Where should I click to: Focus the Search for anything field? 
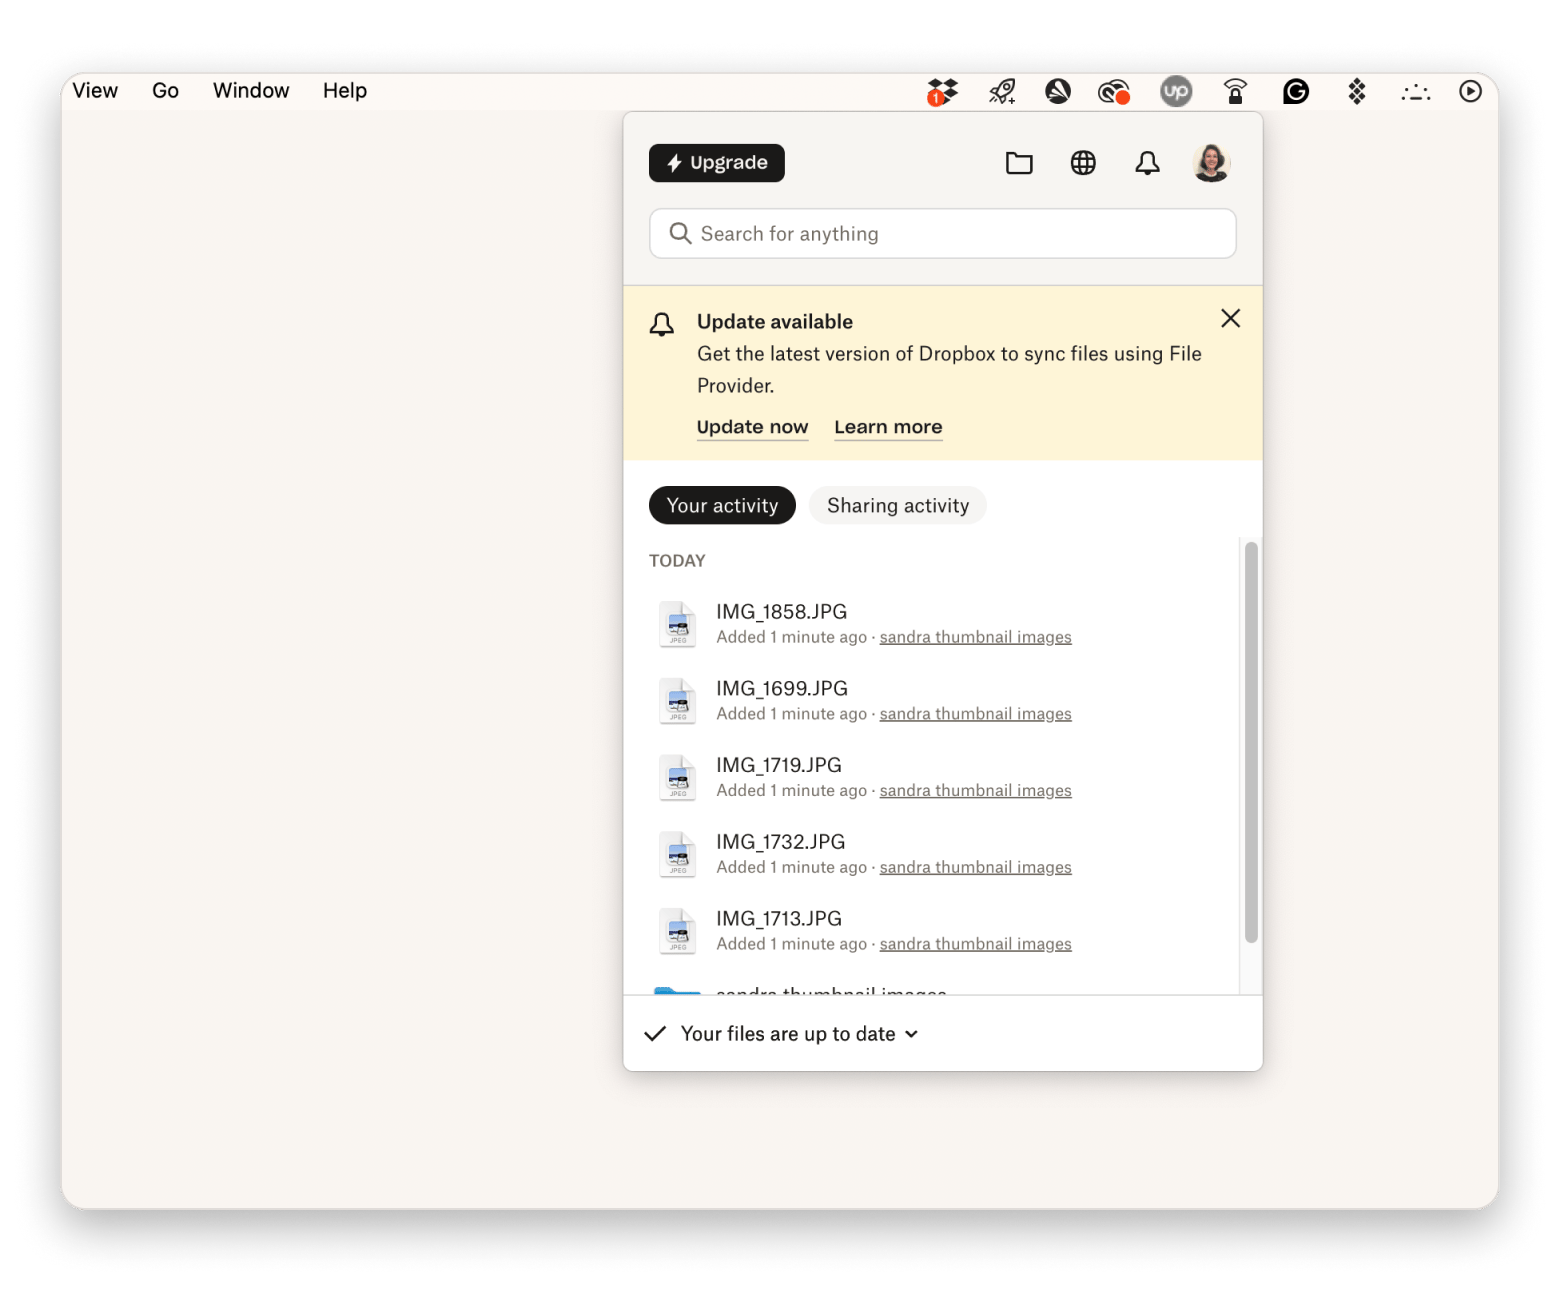(942, 234)
